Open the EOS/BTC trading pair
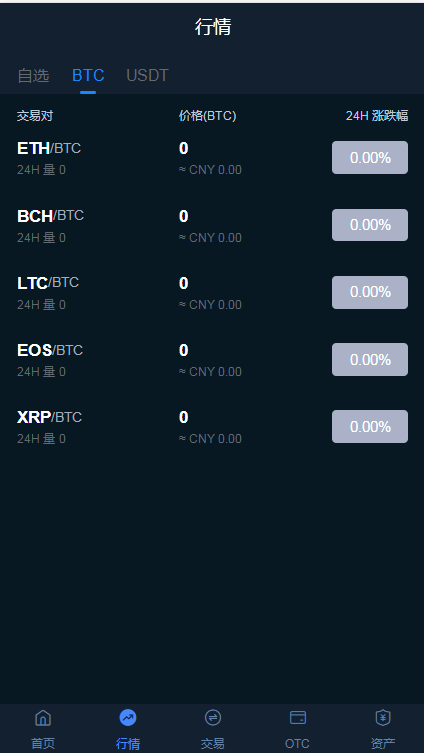424x753 pixels. point(212,360)
